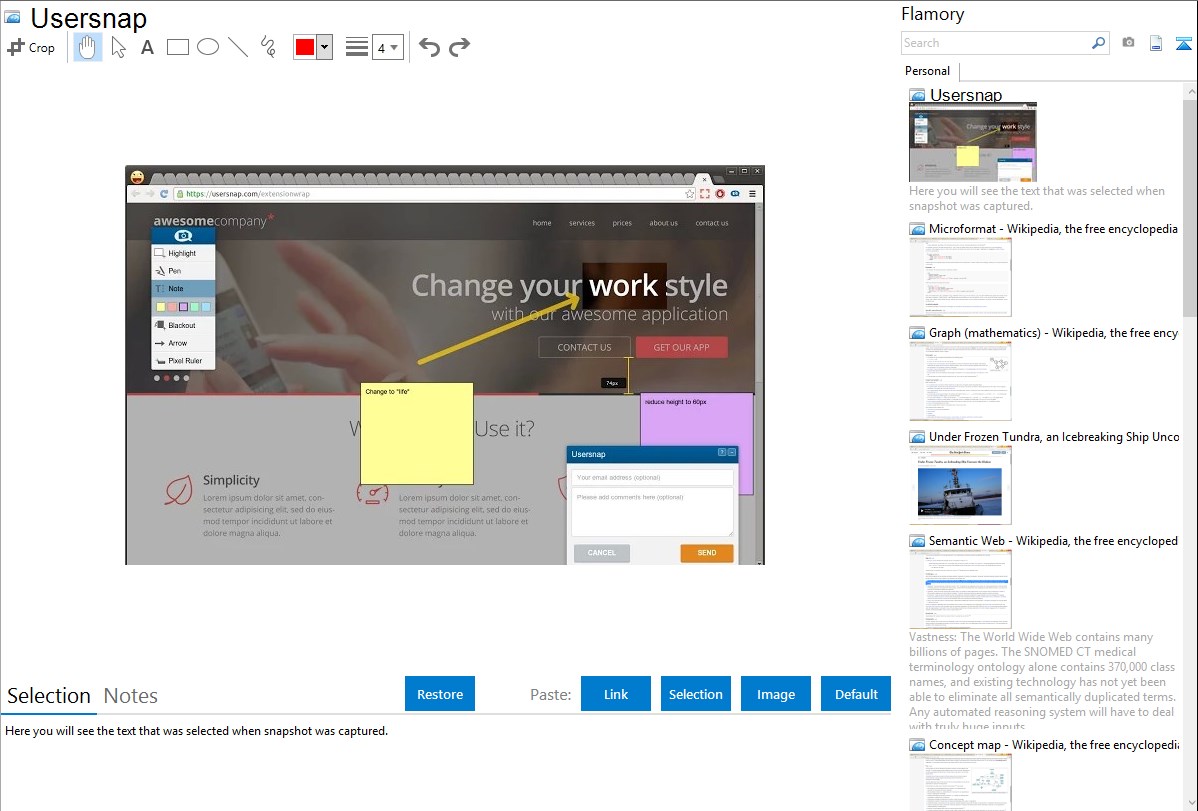Viewport: 1198px width, 811px height.
Task: Paste the Selection button
Action: tap(696, 694)
